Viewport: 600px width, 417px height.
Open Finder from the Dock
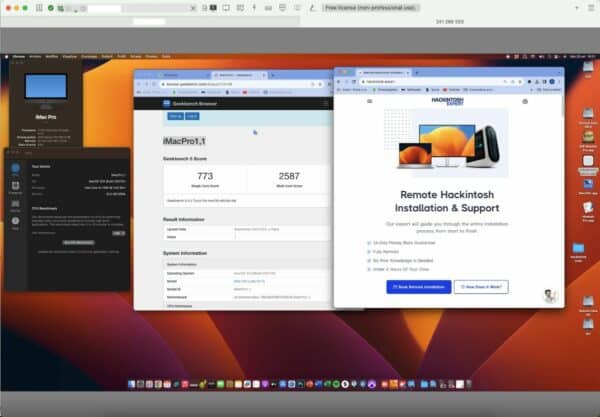[132, 384]
